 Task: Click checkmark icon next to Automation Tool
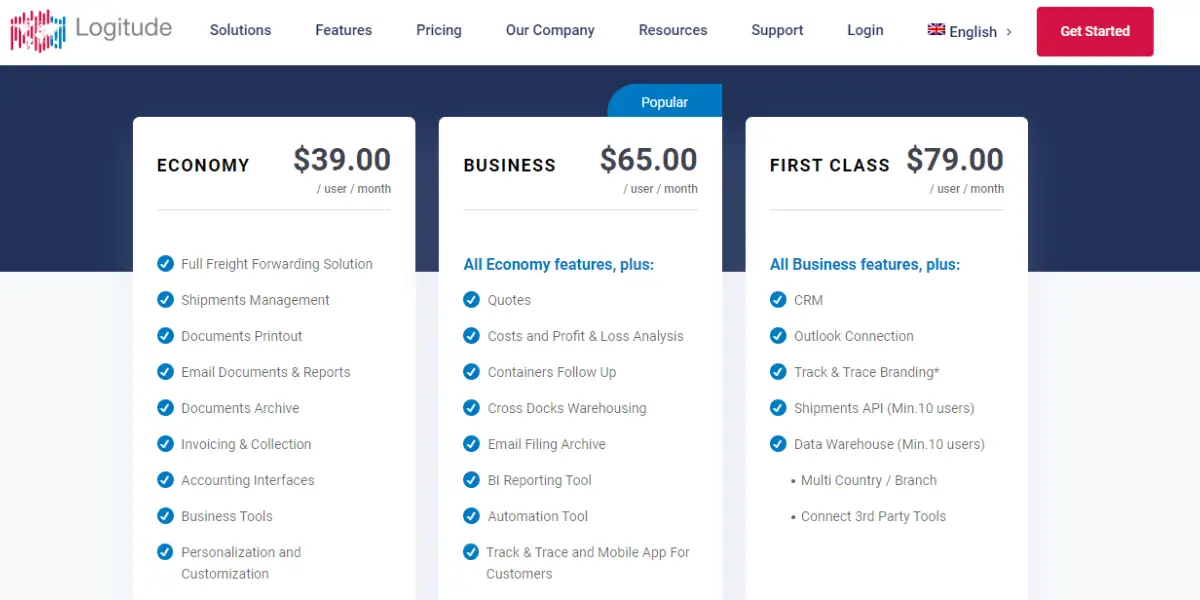pyautogui.click(x=471, y=515)
